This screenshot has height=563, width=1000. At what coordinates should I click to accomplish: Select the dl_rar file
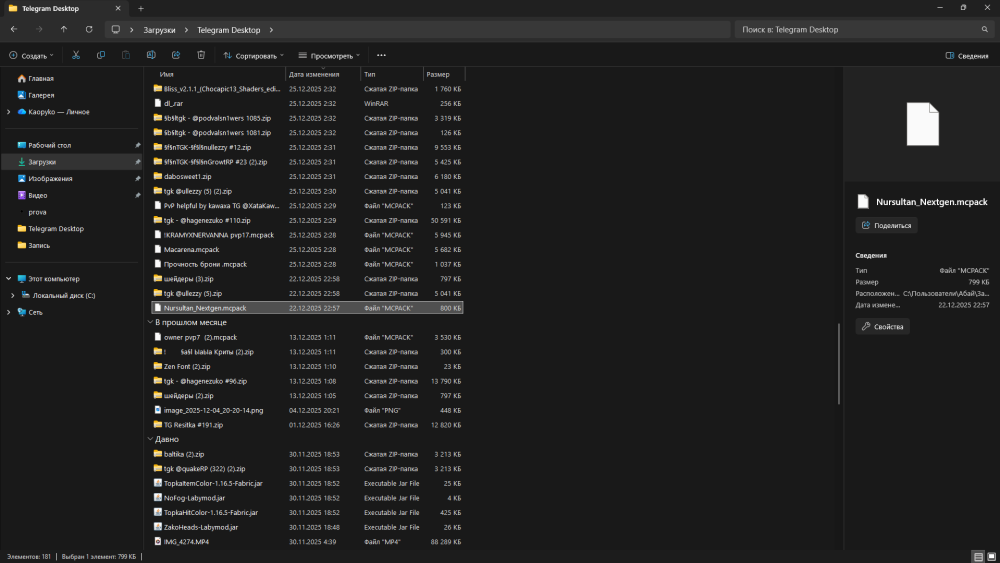(307, 103)
